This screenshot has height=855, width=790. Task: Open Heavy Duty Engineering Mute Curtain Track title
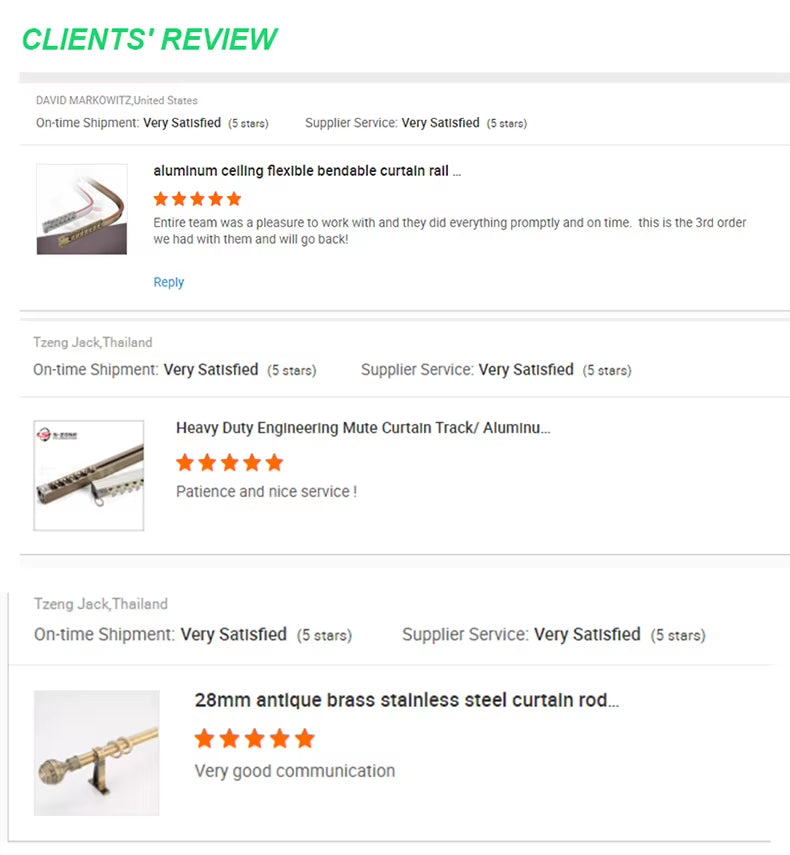pos(363,428)
